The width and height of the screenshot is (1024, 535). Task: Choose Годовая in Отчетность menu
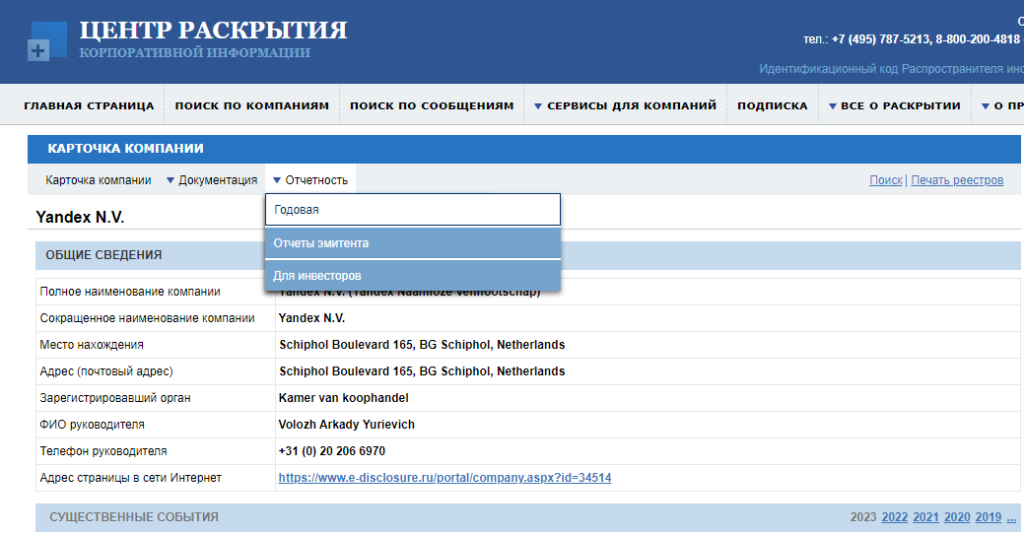413,210
